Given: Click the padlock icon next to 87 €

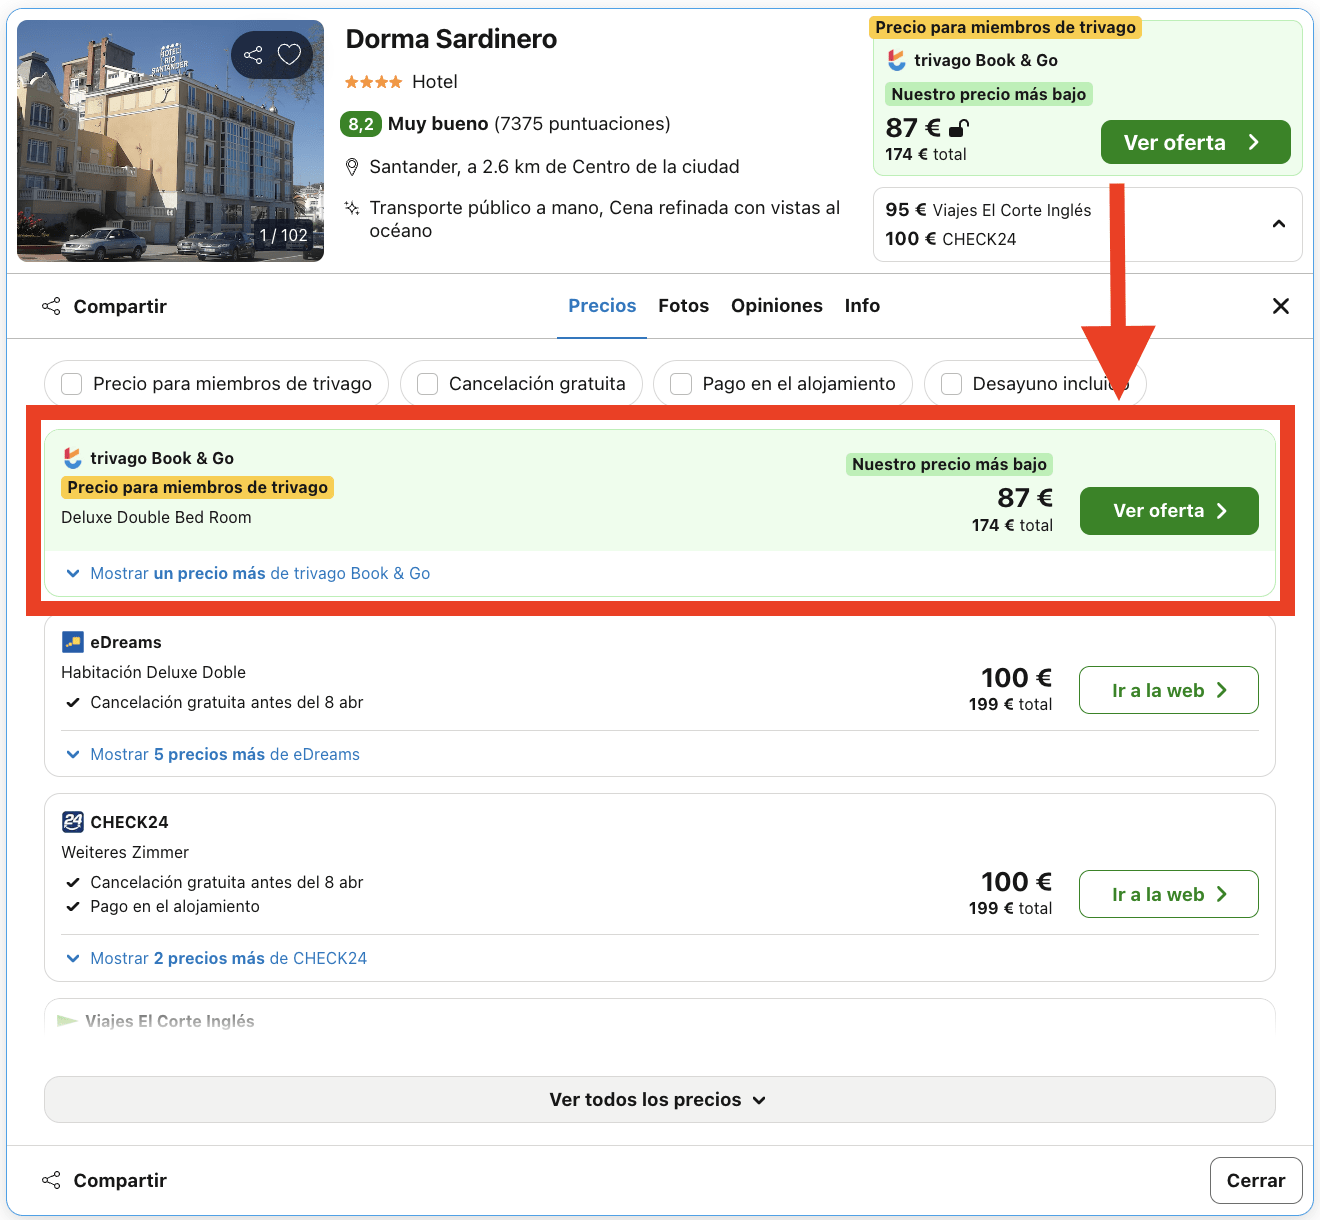Looking at the screenshot, I should (958, 129).
